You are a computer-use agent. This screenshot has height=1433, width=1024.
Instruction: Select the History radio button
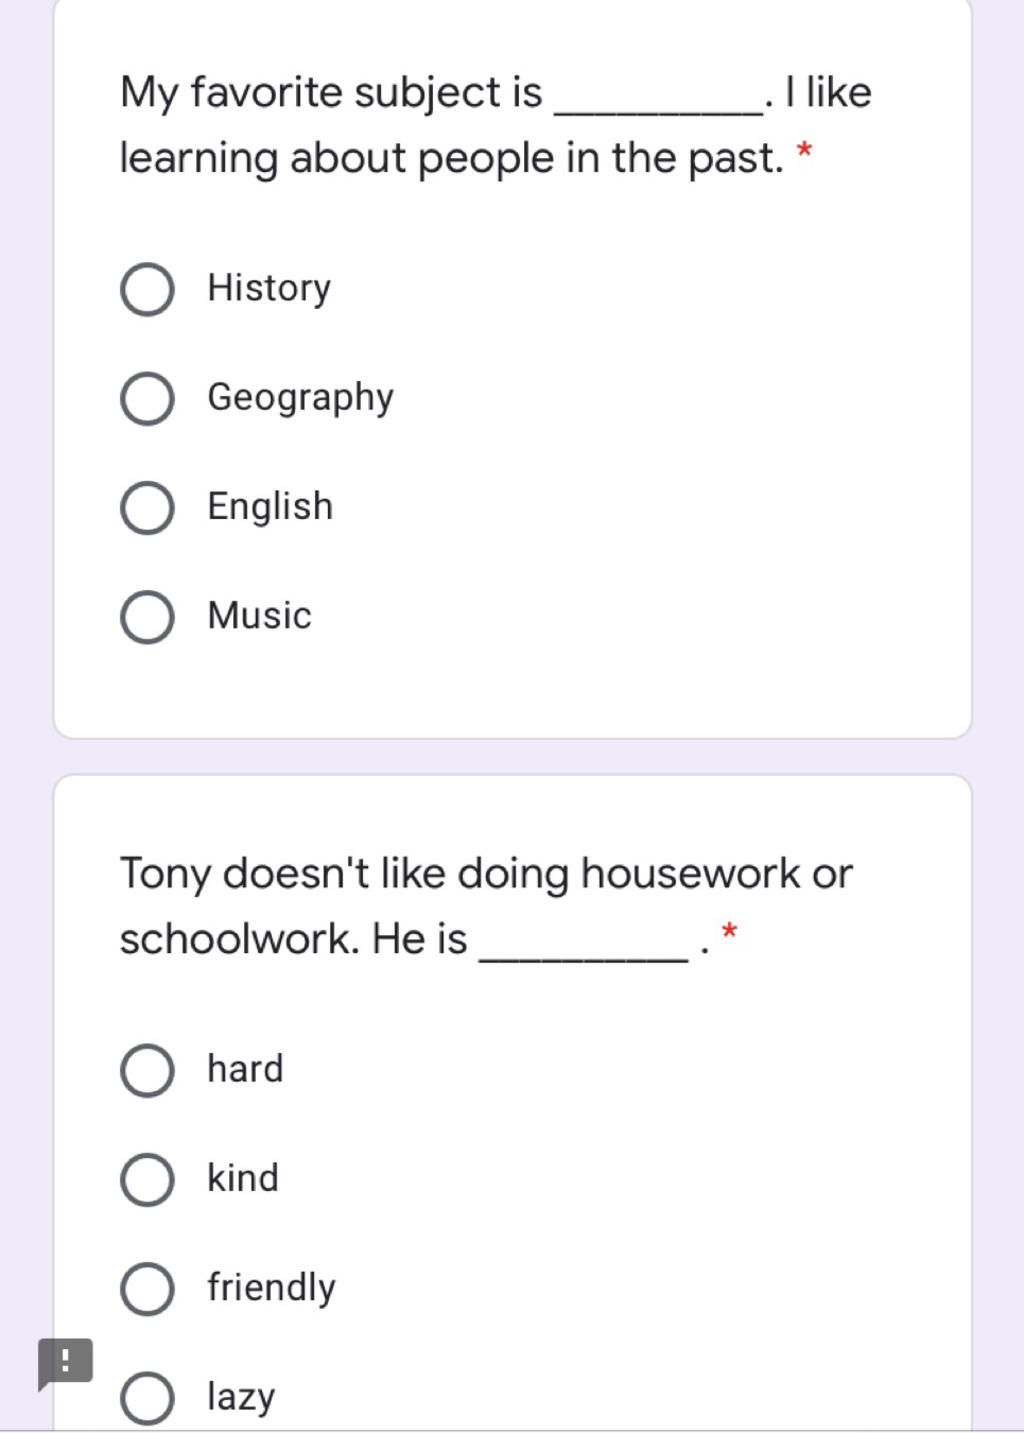pos(147,289)
